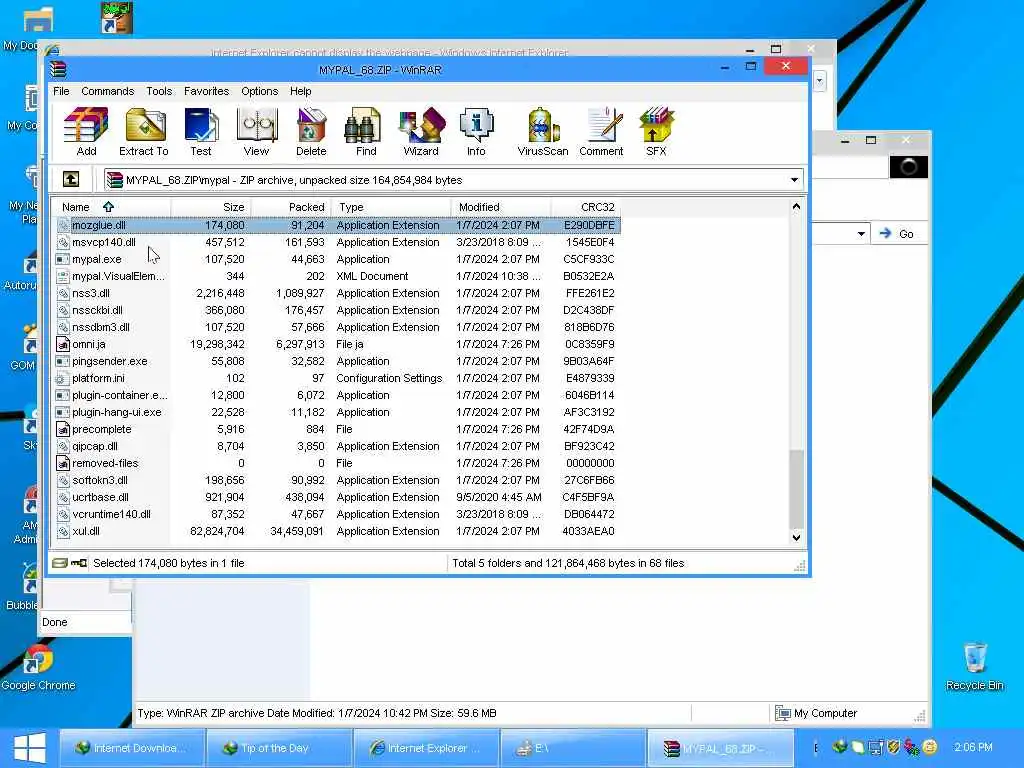Image resolution: width=1024 pixels, height=768 pixels.
Task: Open the View tool icon
Action: [x=257, y=132]
